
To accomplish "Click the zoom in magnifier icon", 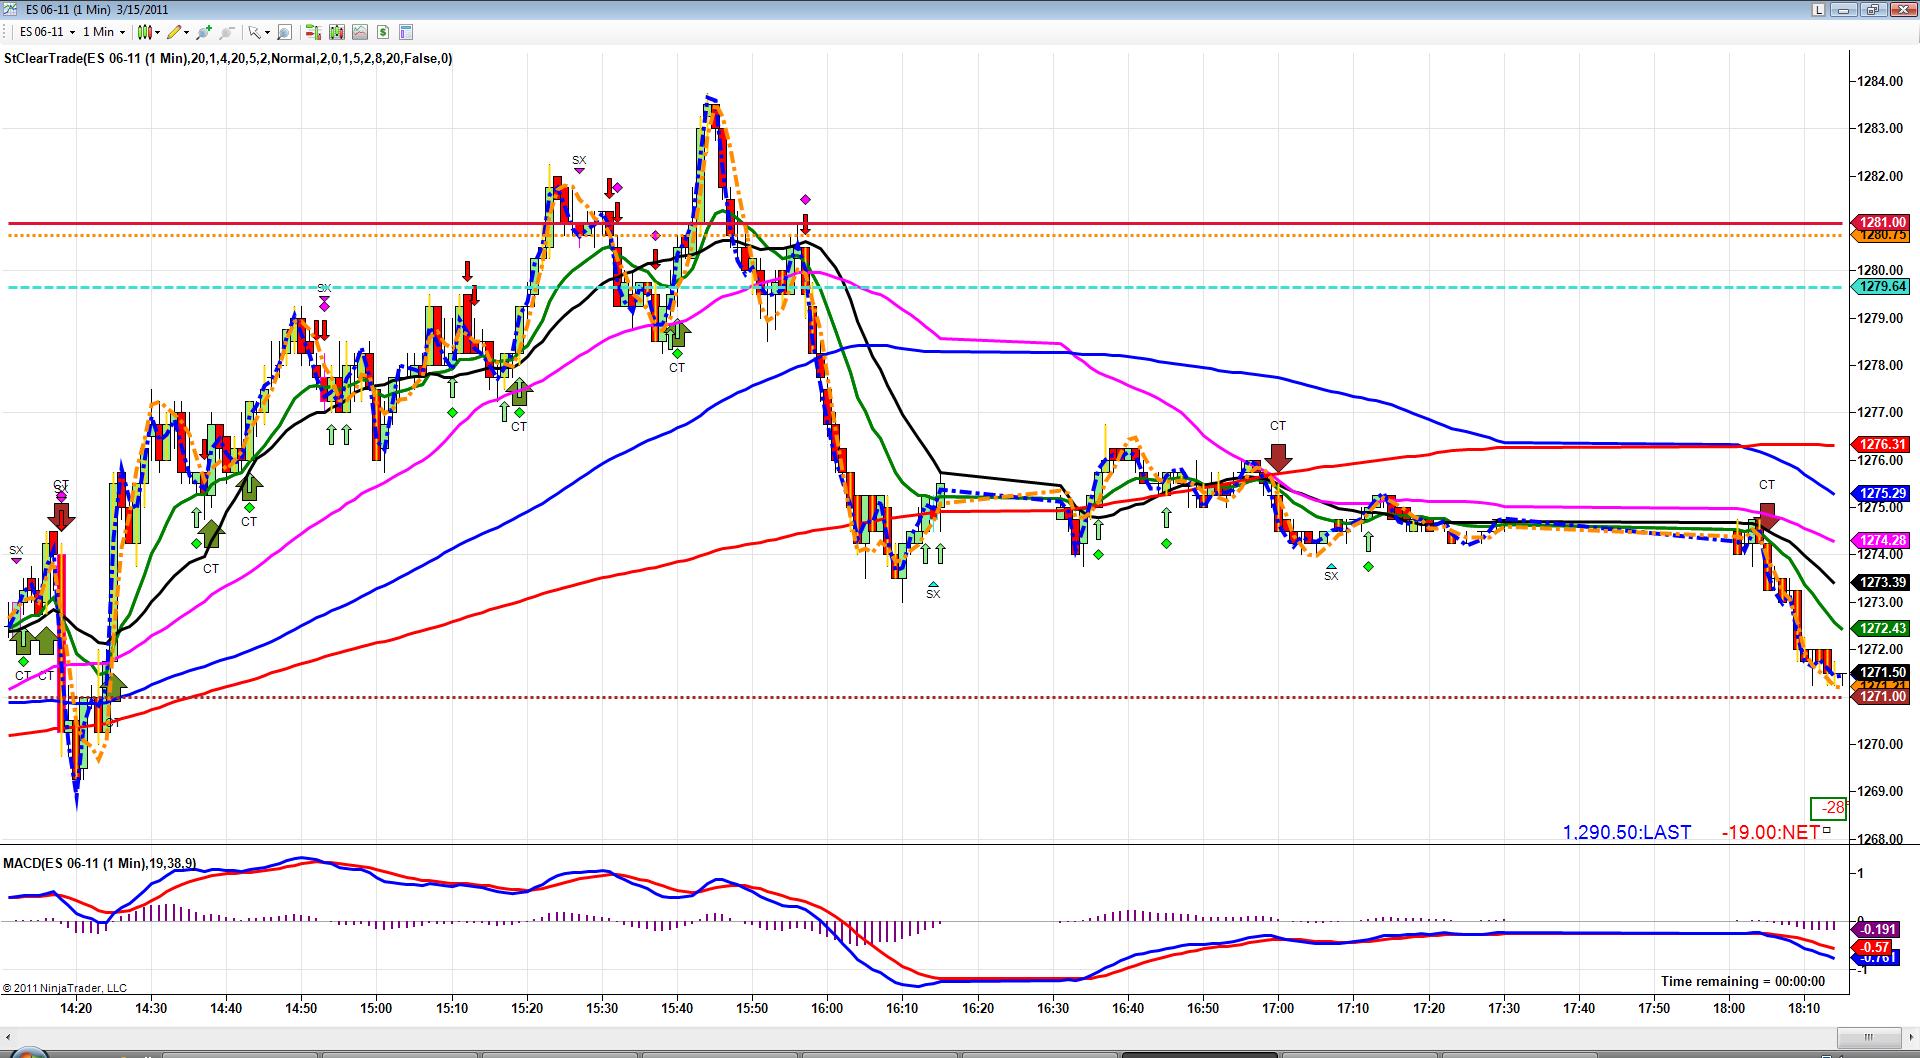I will tap(205, 32).
